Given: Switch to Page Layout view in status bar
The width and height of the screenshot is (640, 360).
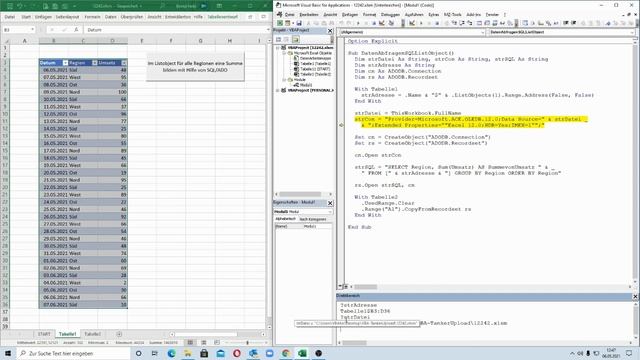Looking at the screenshot, I should click(x=204, y=342).
